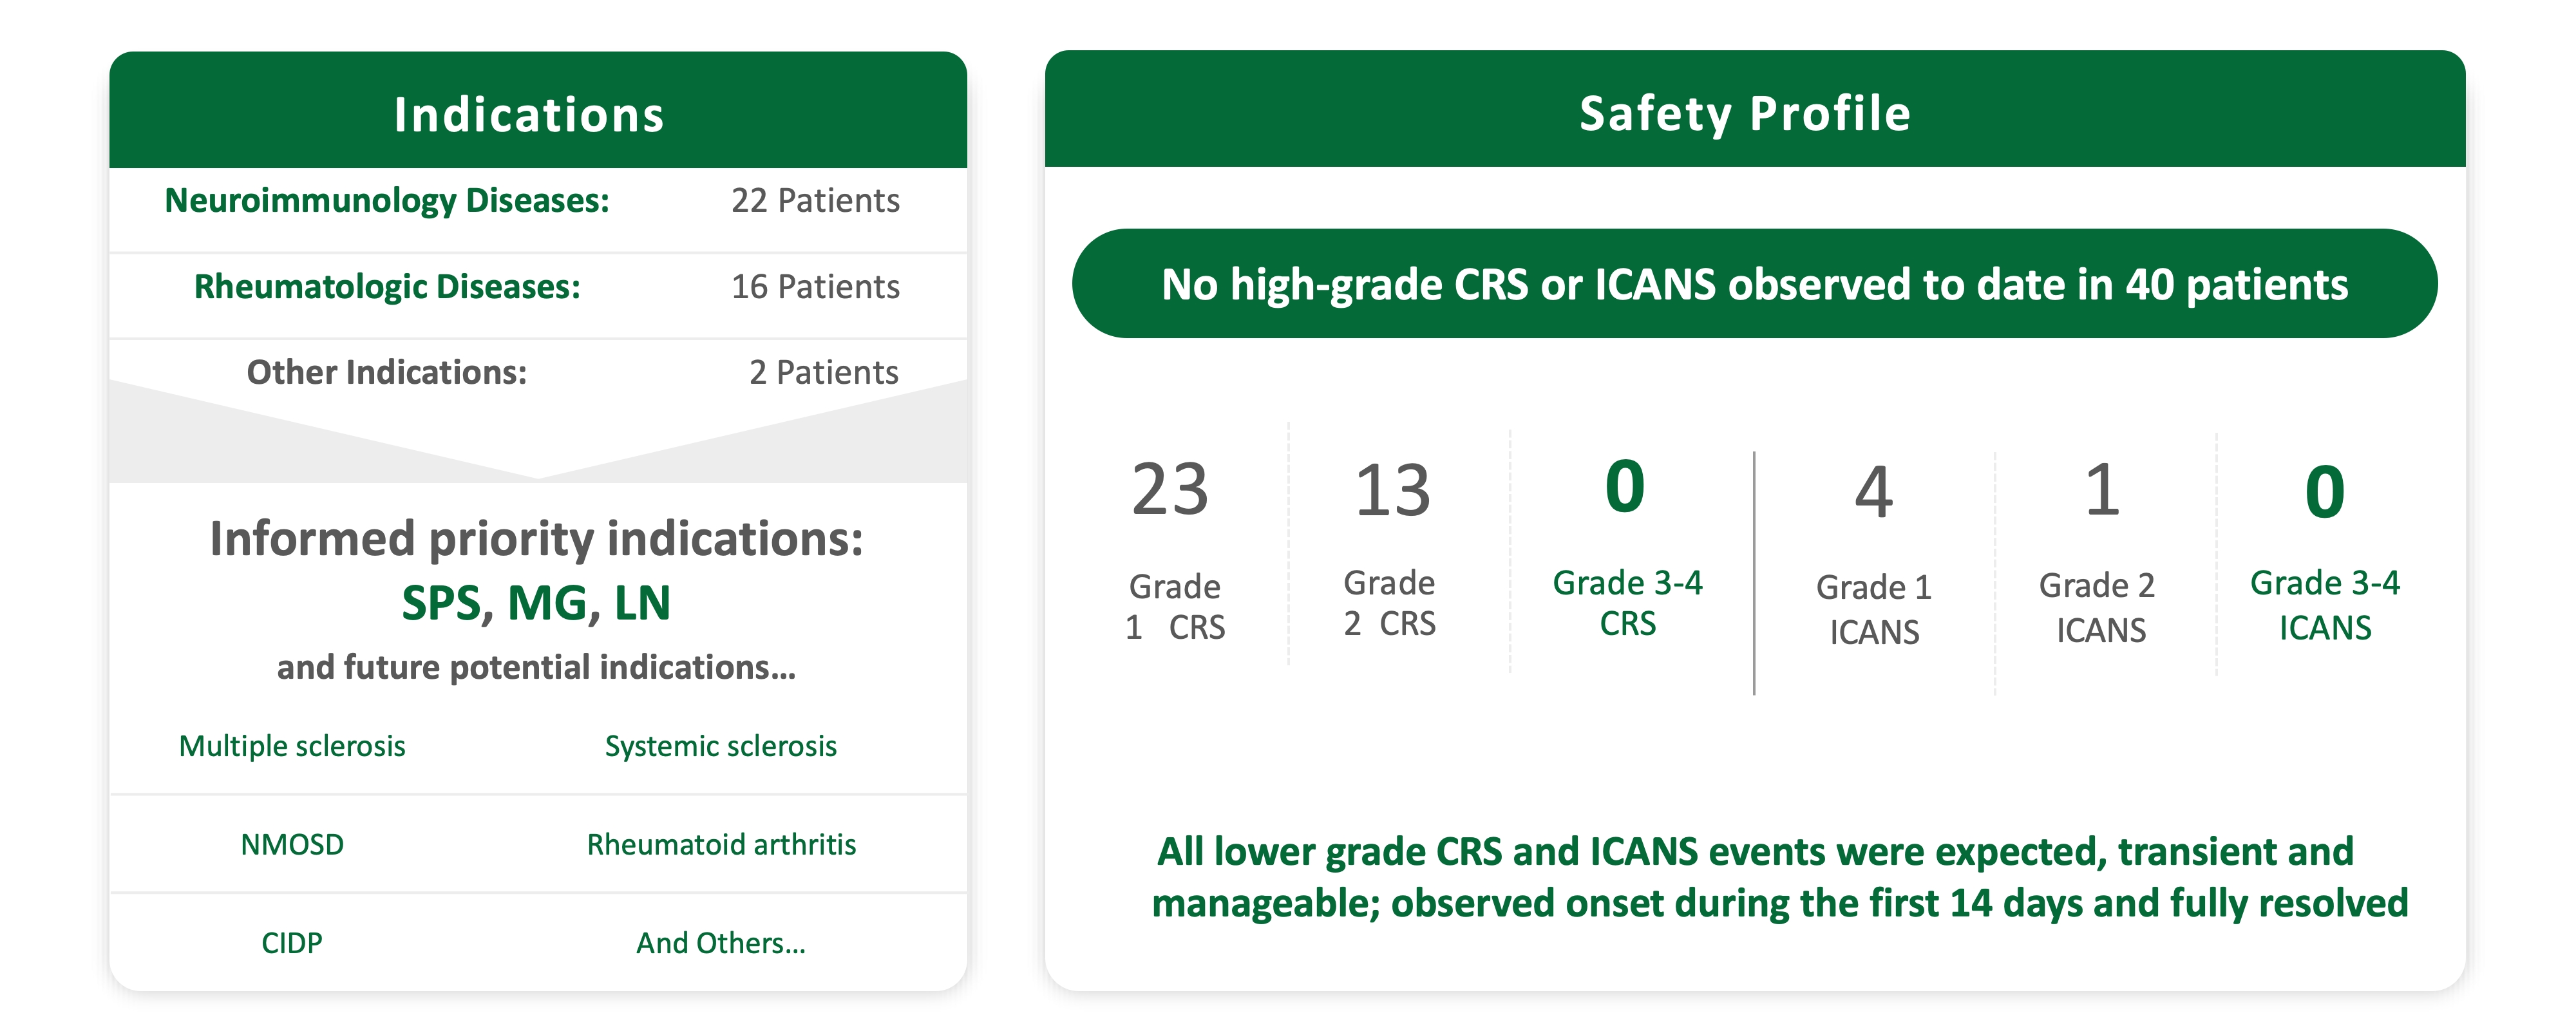The image size is (2576, 1033).
Task: Click the 22 Patients count
Action: (x=815, y=201)
